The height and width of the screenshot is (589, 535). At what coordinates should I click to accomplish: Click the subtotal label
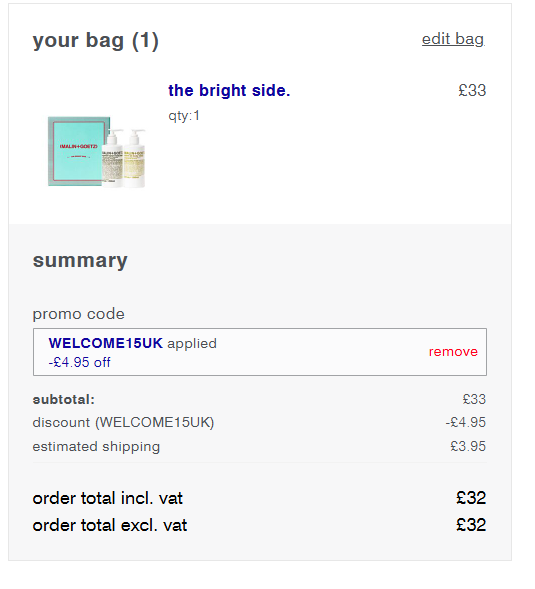(x=63, y=399)
